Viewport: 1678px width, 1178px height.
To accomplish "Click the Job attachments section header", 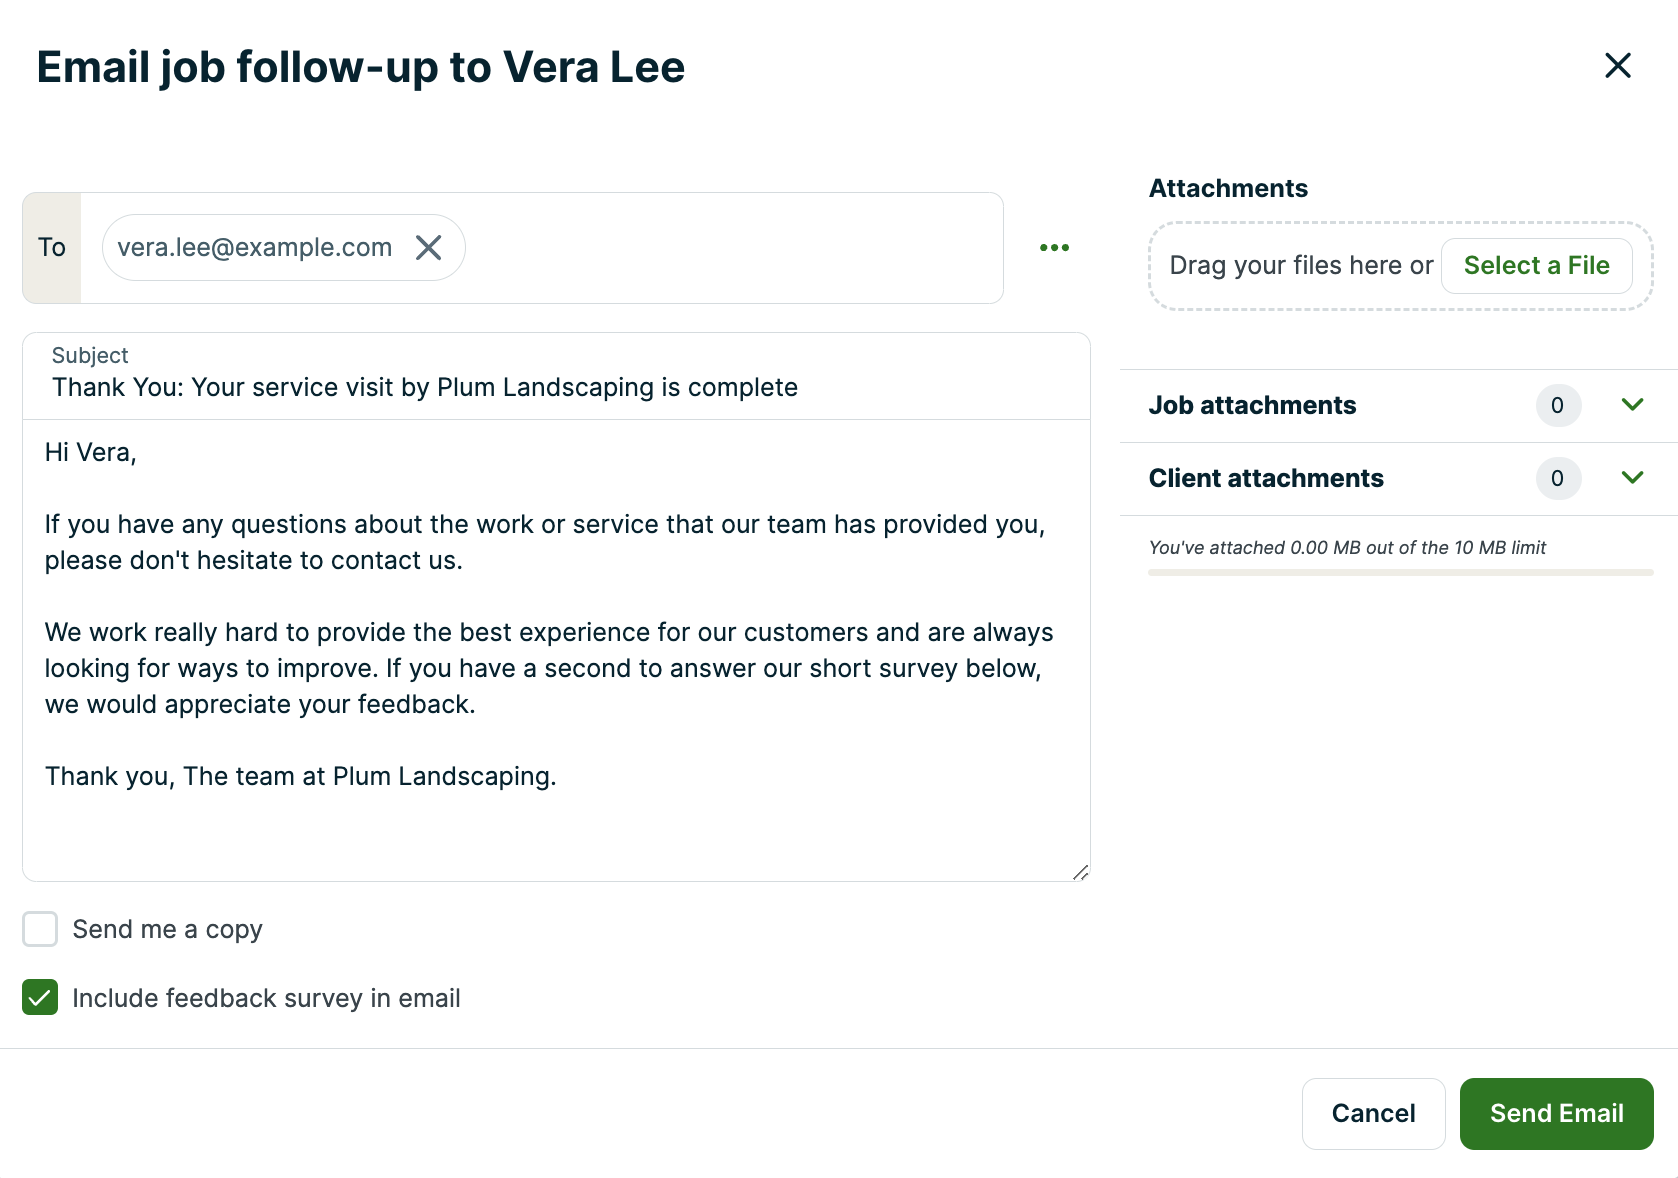I will click(1252, 406).
